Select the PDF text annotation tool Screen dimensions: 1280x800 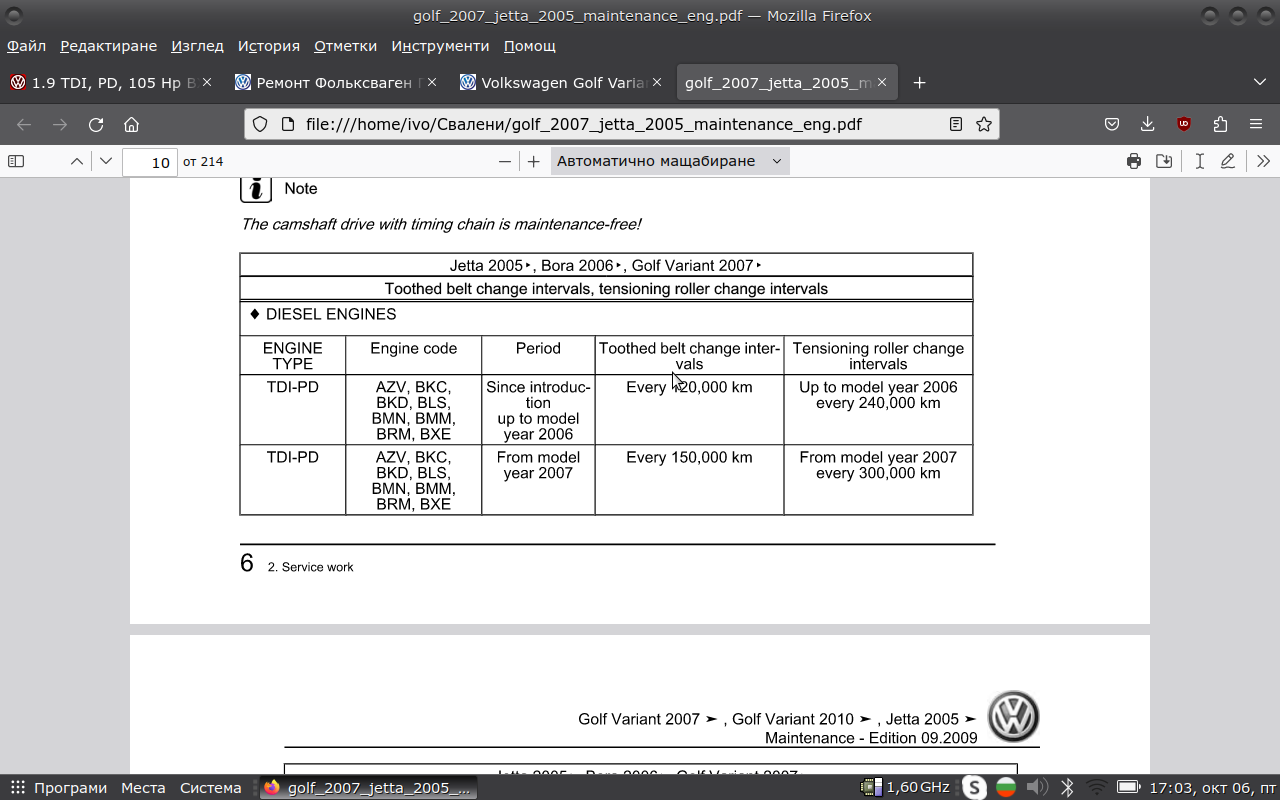click(1199, 161)
